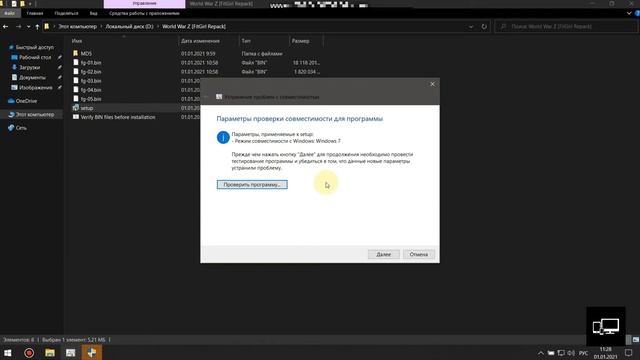Select the MD5 folder
The image size is (640, 360).
[x=86, y=53]
